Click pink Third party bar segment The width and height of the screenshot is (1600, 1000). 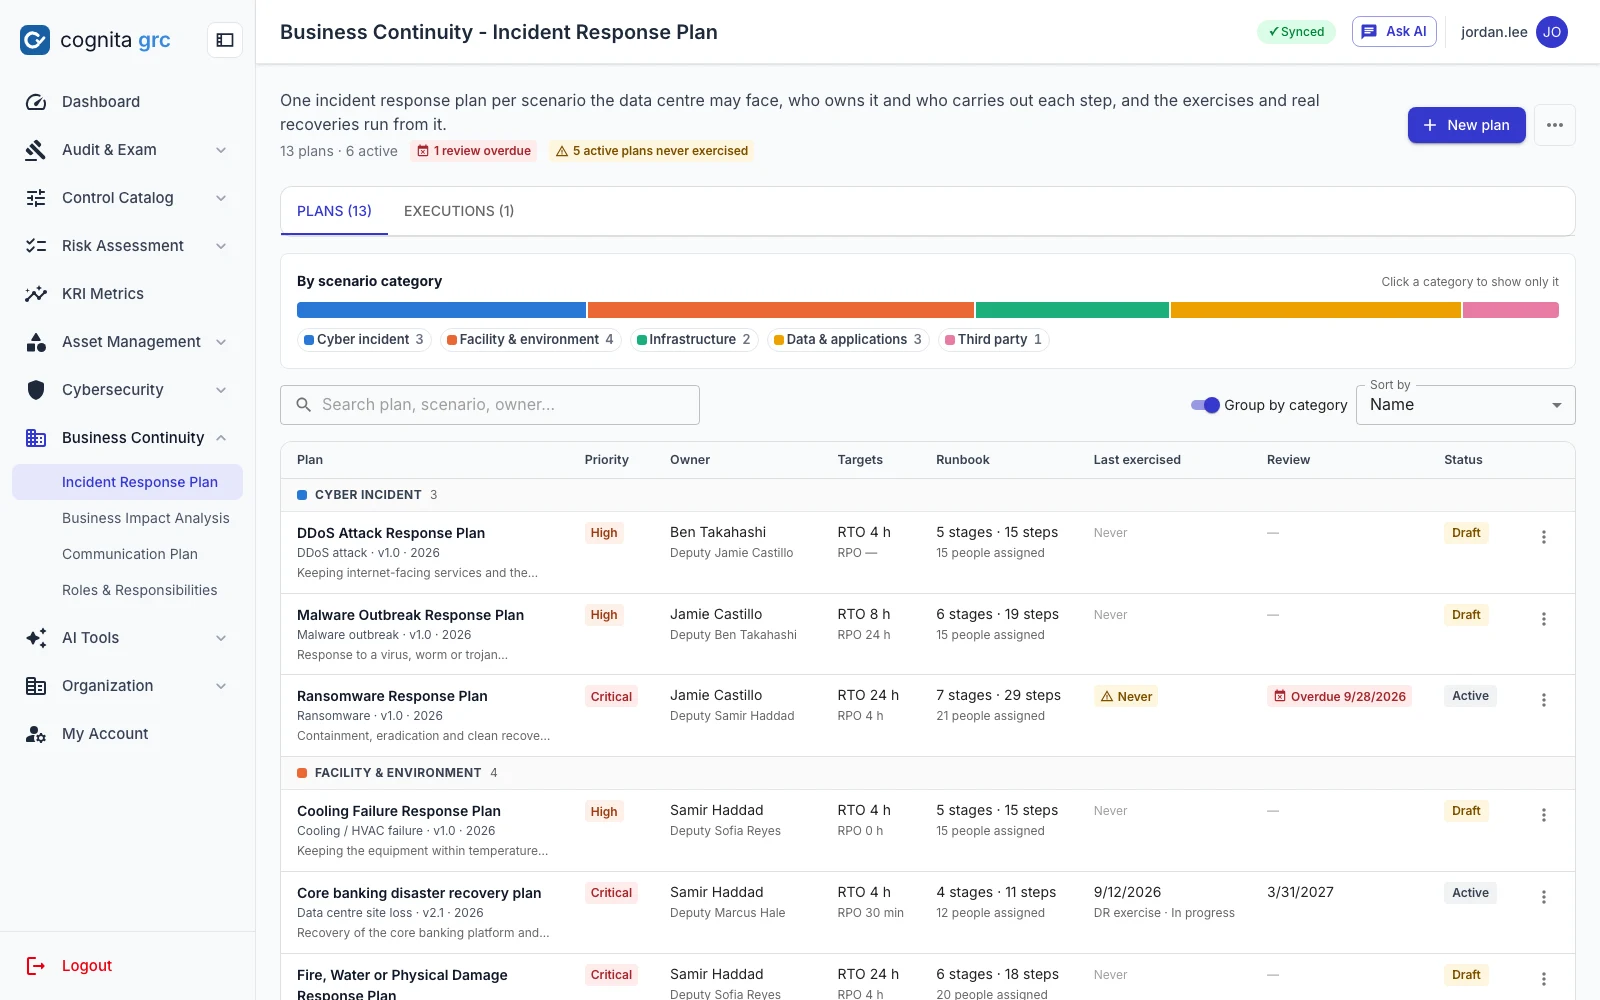(x=1511, y=310)
